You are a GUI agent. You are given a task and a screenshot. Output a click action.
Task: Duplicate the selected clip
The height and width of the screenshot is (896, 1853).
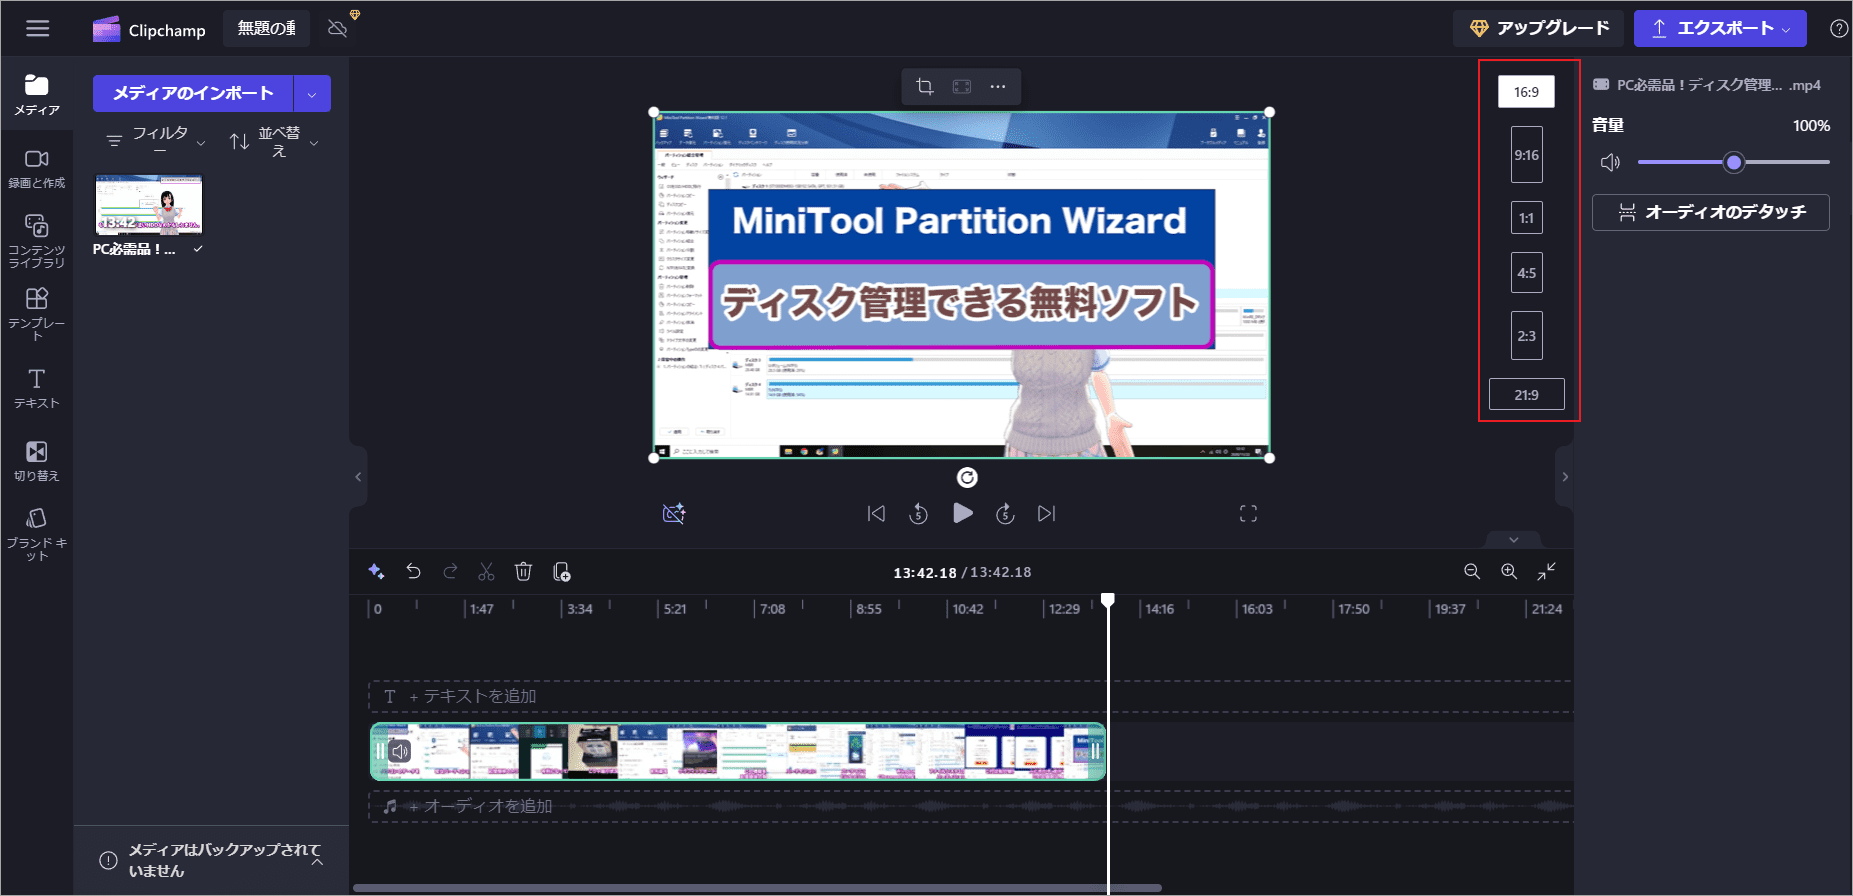tap(561, 571)
